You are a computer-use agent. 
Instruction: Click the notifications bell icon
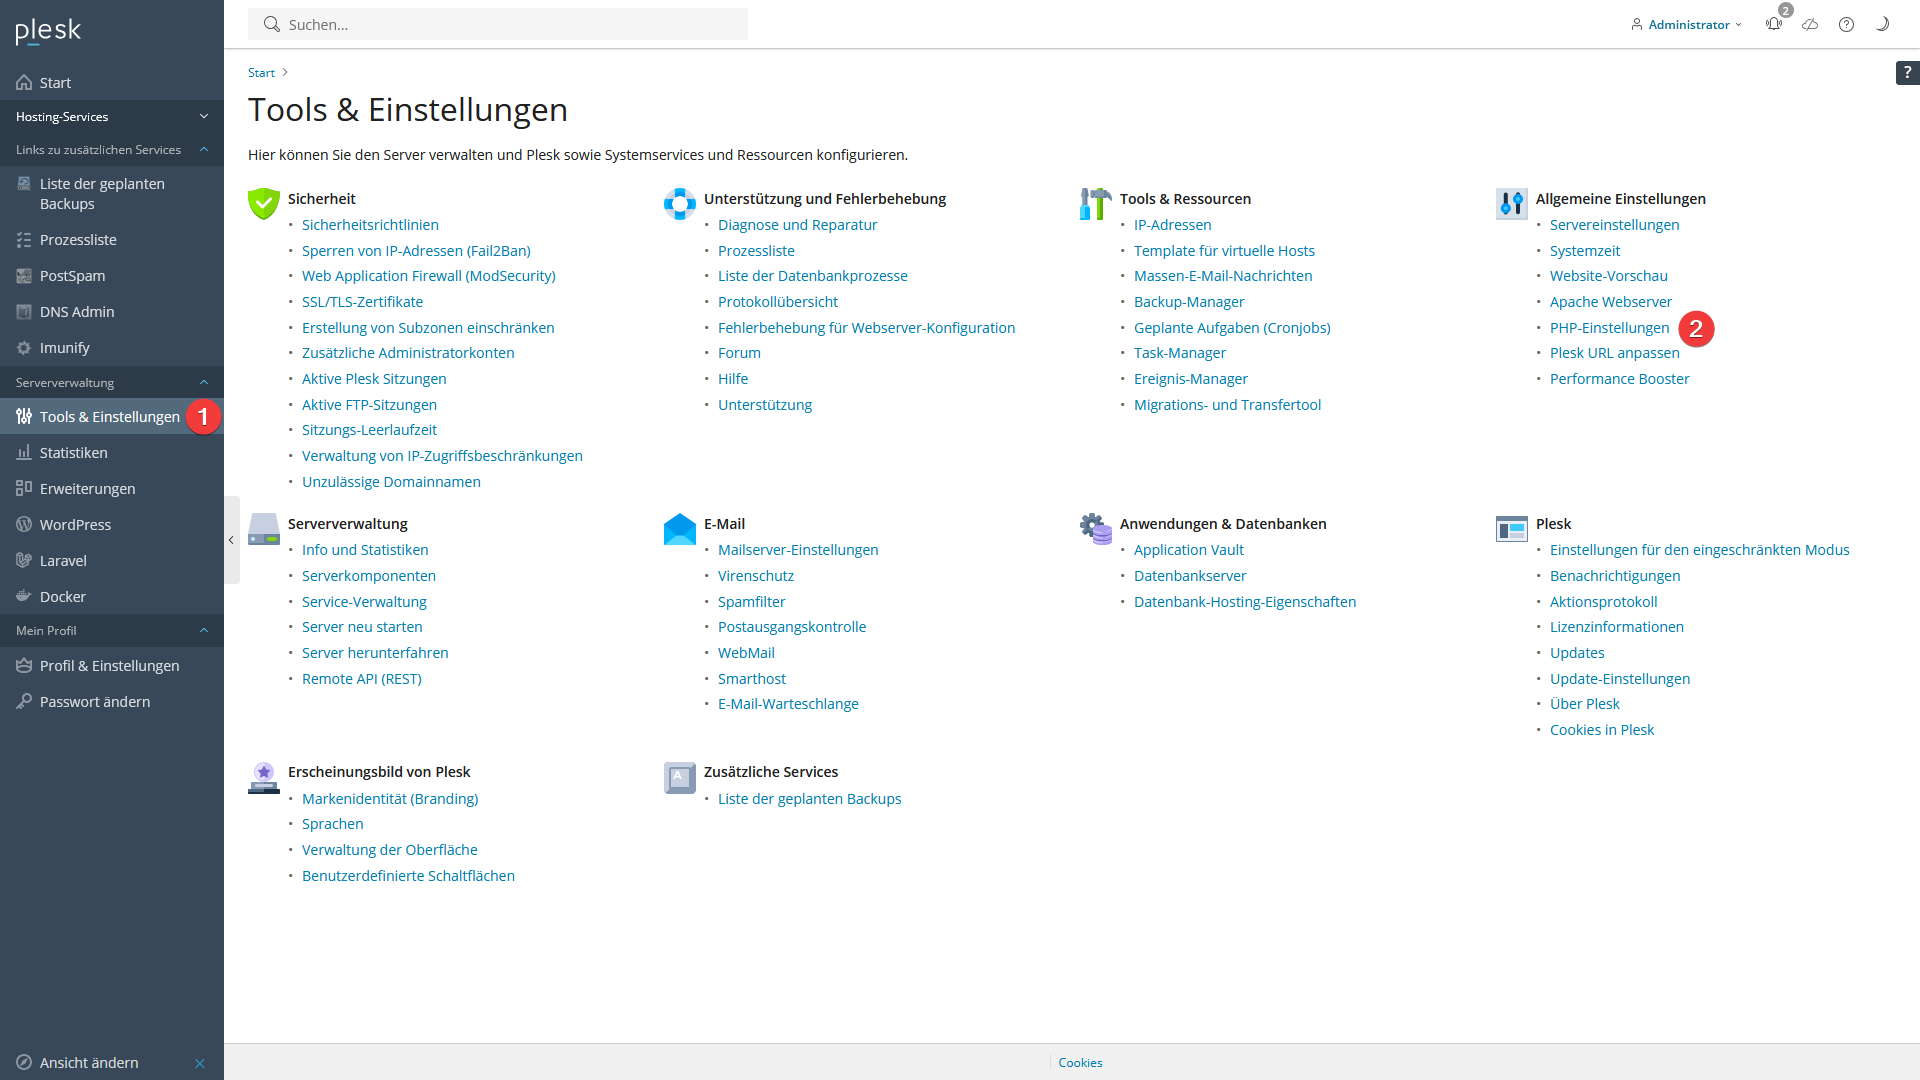(1774, 24)
